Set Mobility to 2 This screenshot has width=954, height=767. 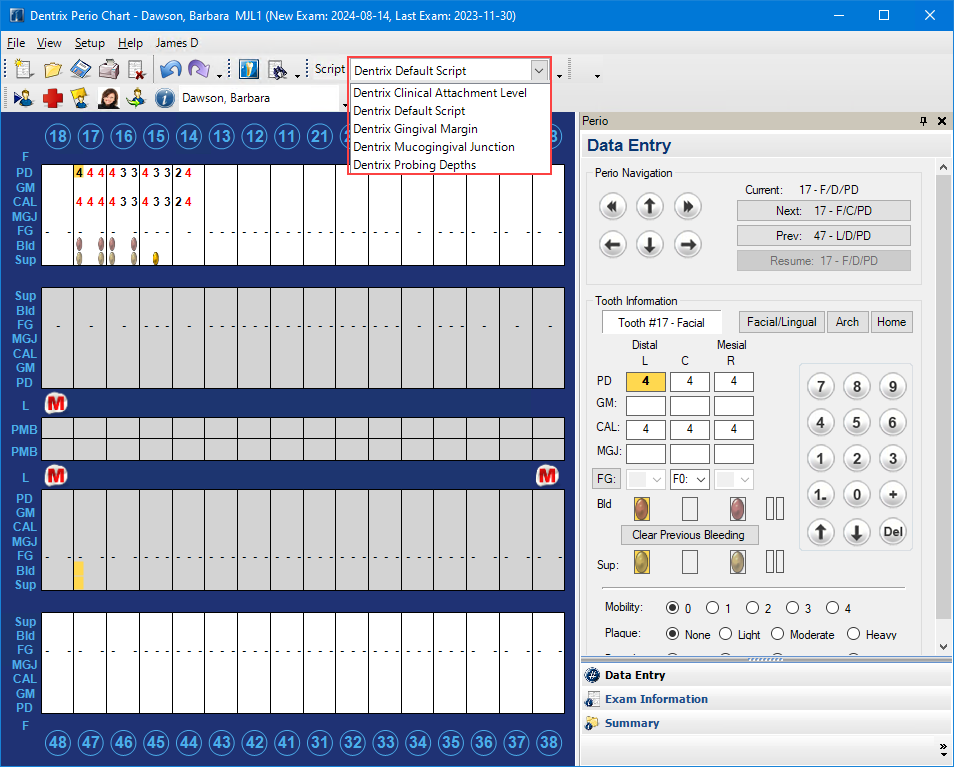click(x=753, y=608)
